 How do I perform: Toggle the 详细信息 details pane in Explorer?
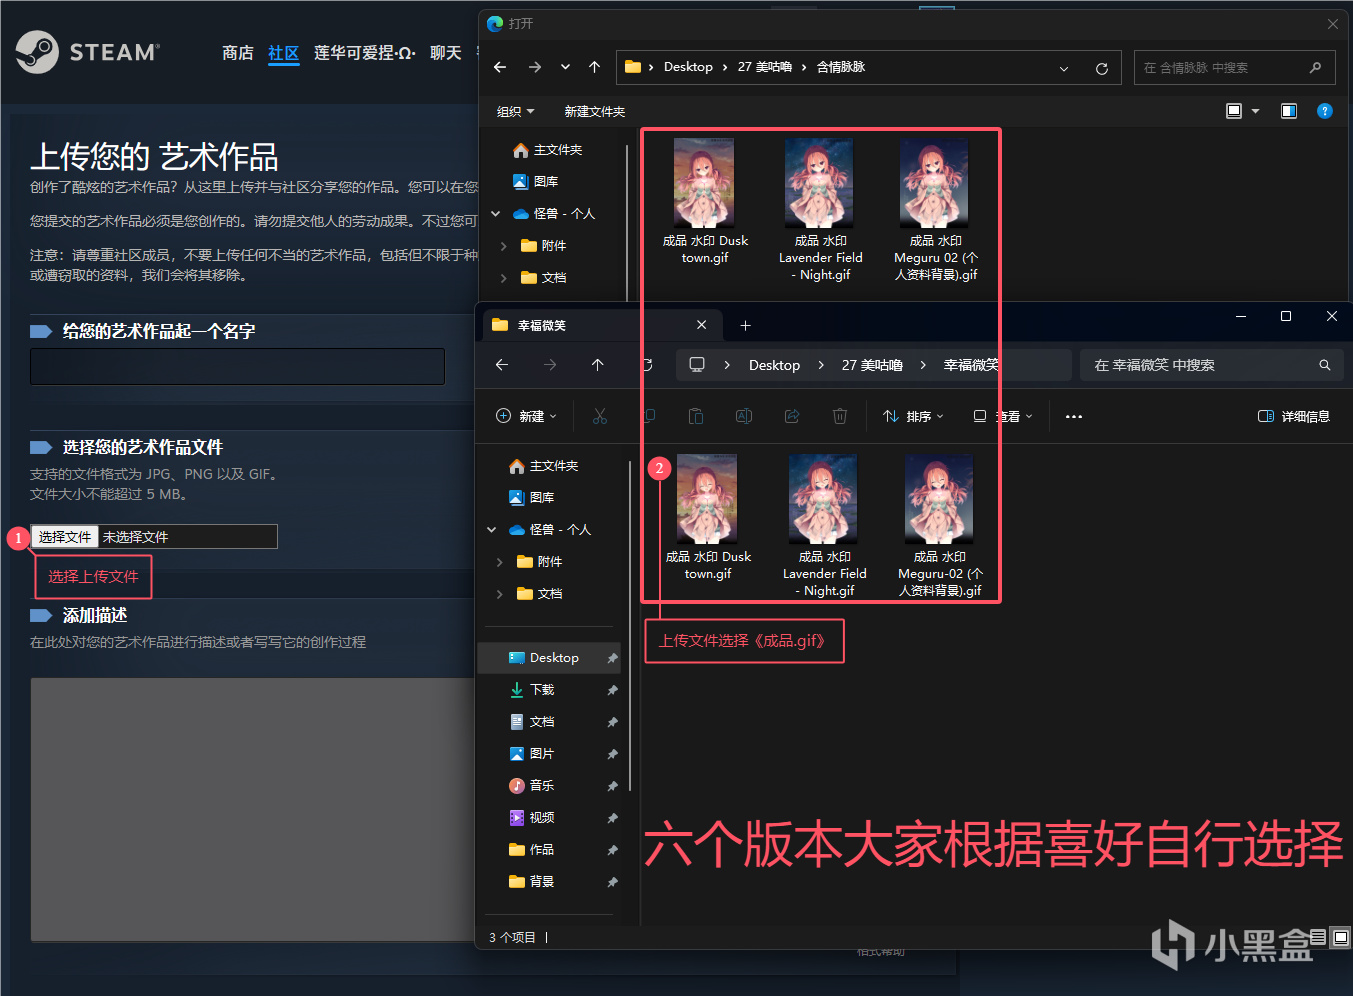[1294, 416]
